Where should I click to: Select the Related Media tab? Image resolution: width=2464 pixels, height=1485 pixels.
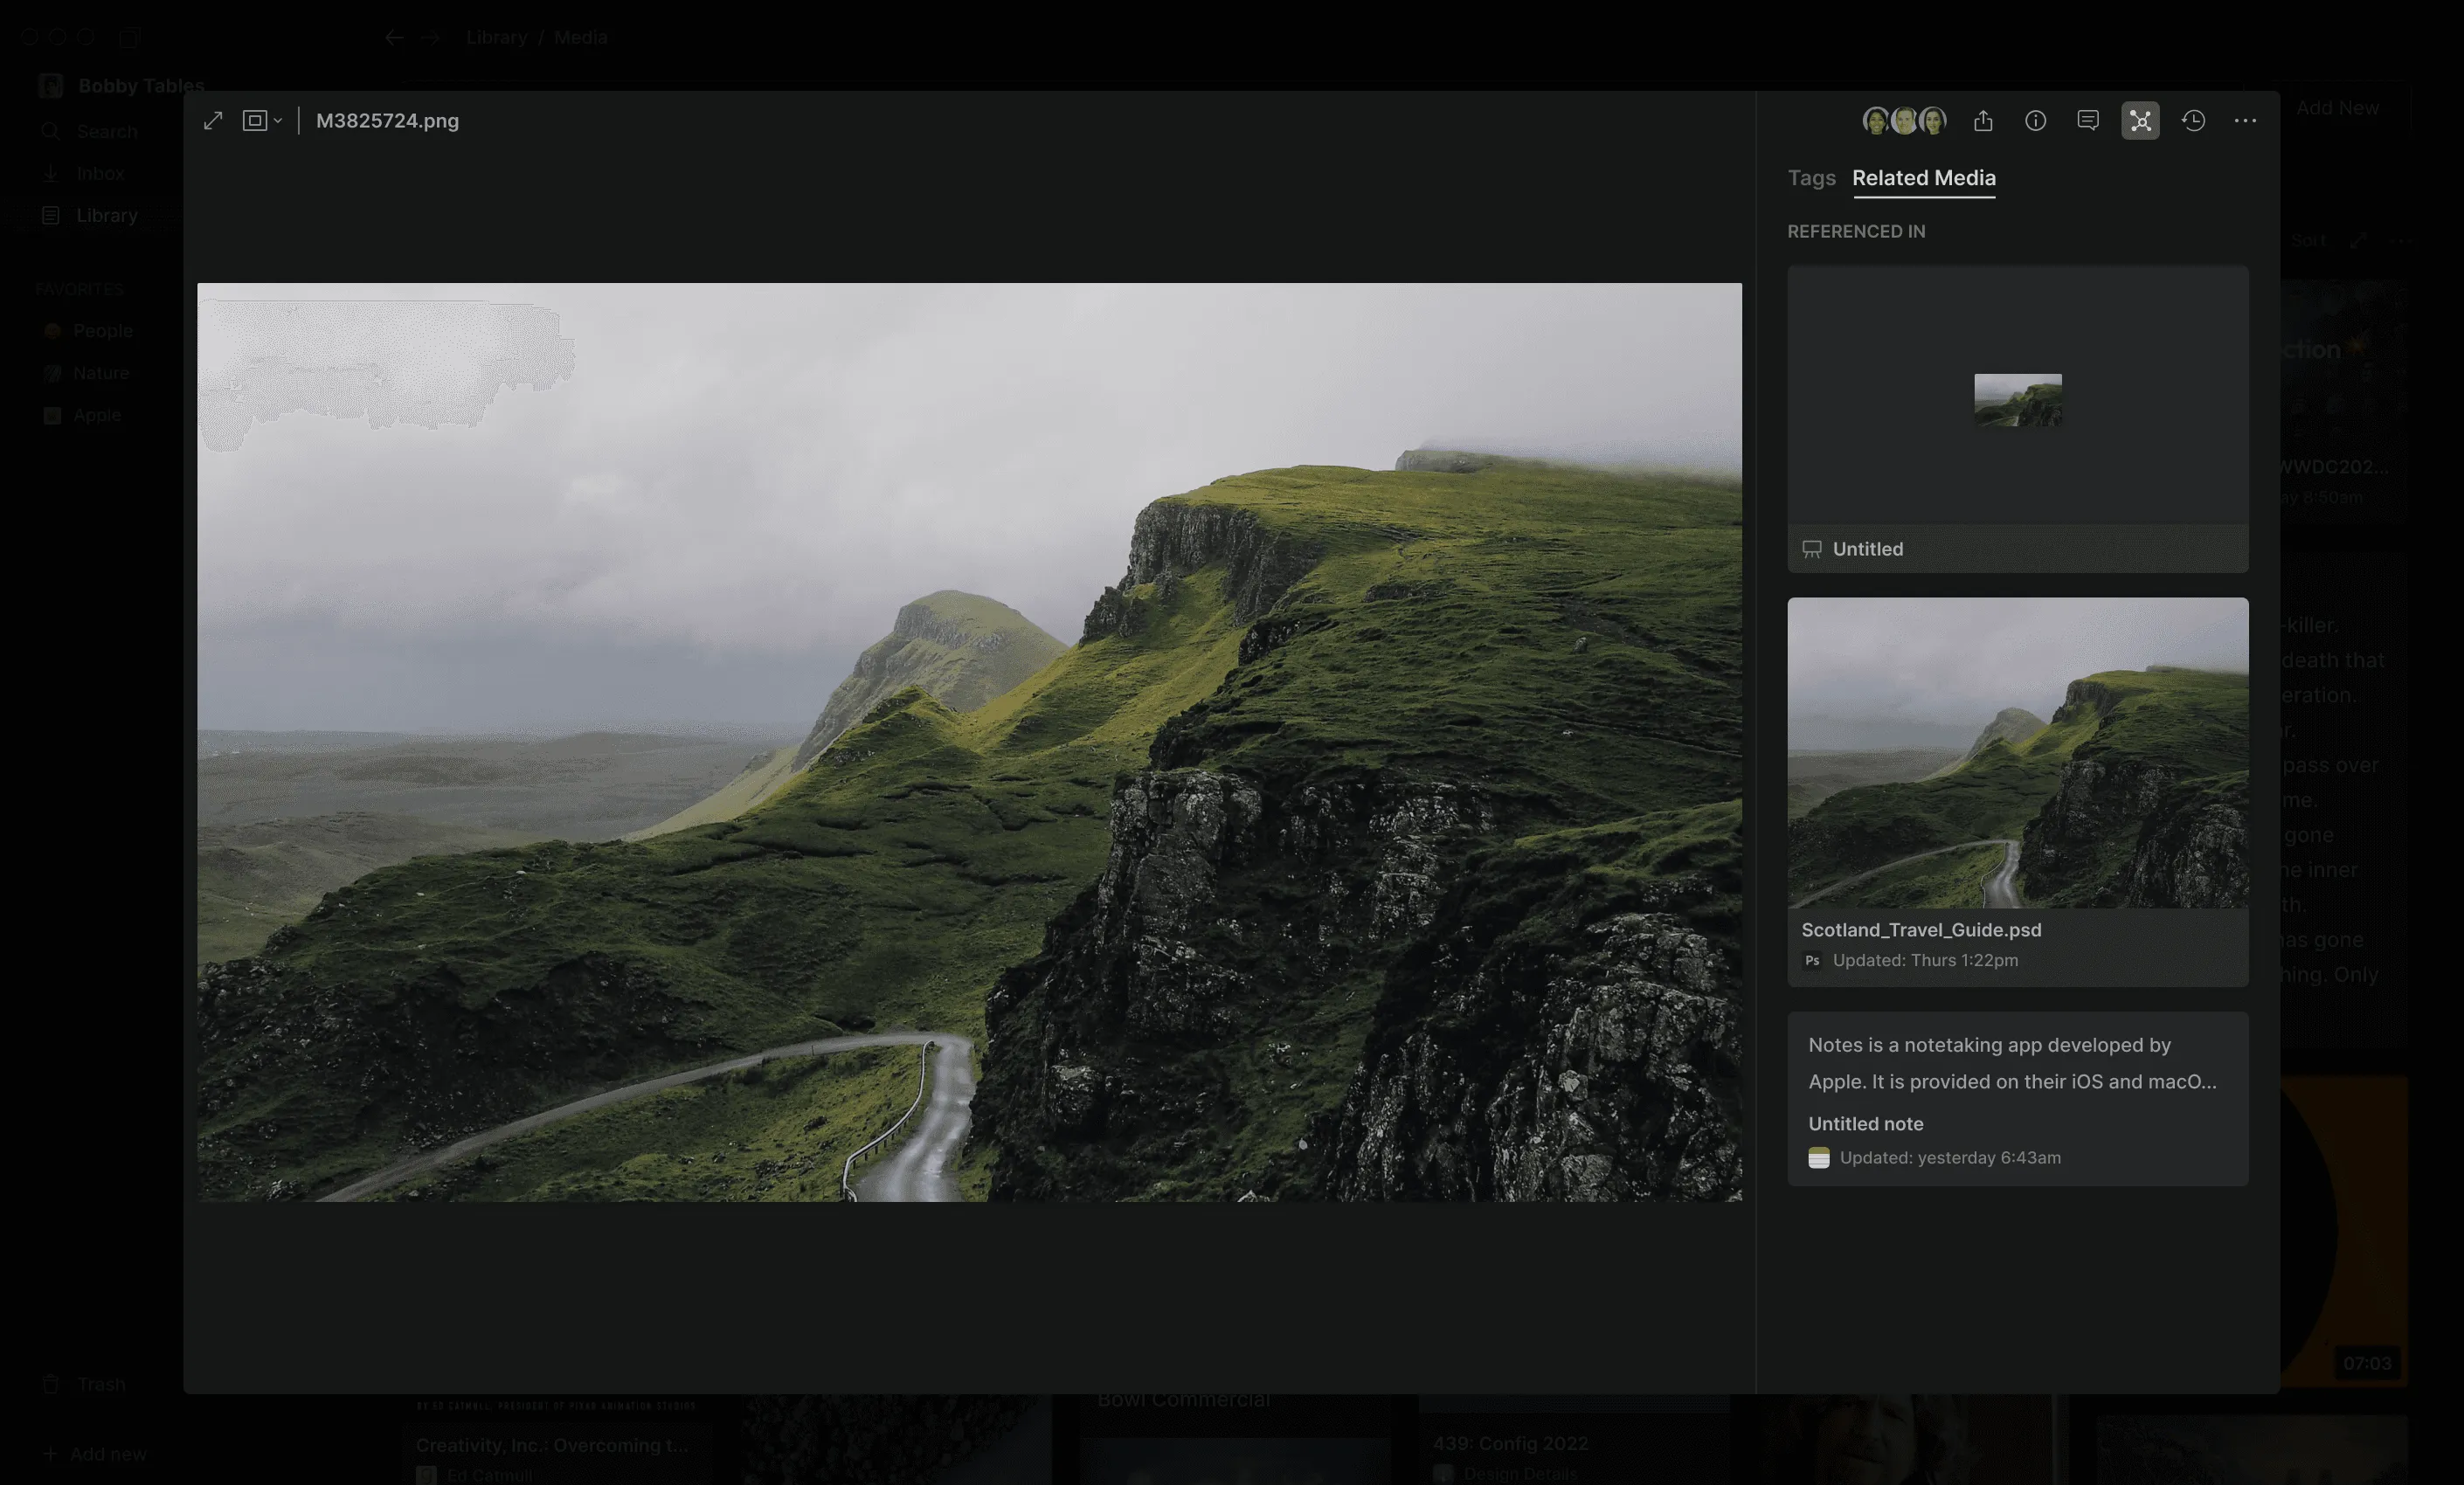pos(1923,178)
